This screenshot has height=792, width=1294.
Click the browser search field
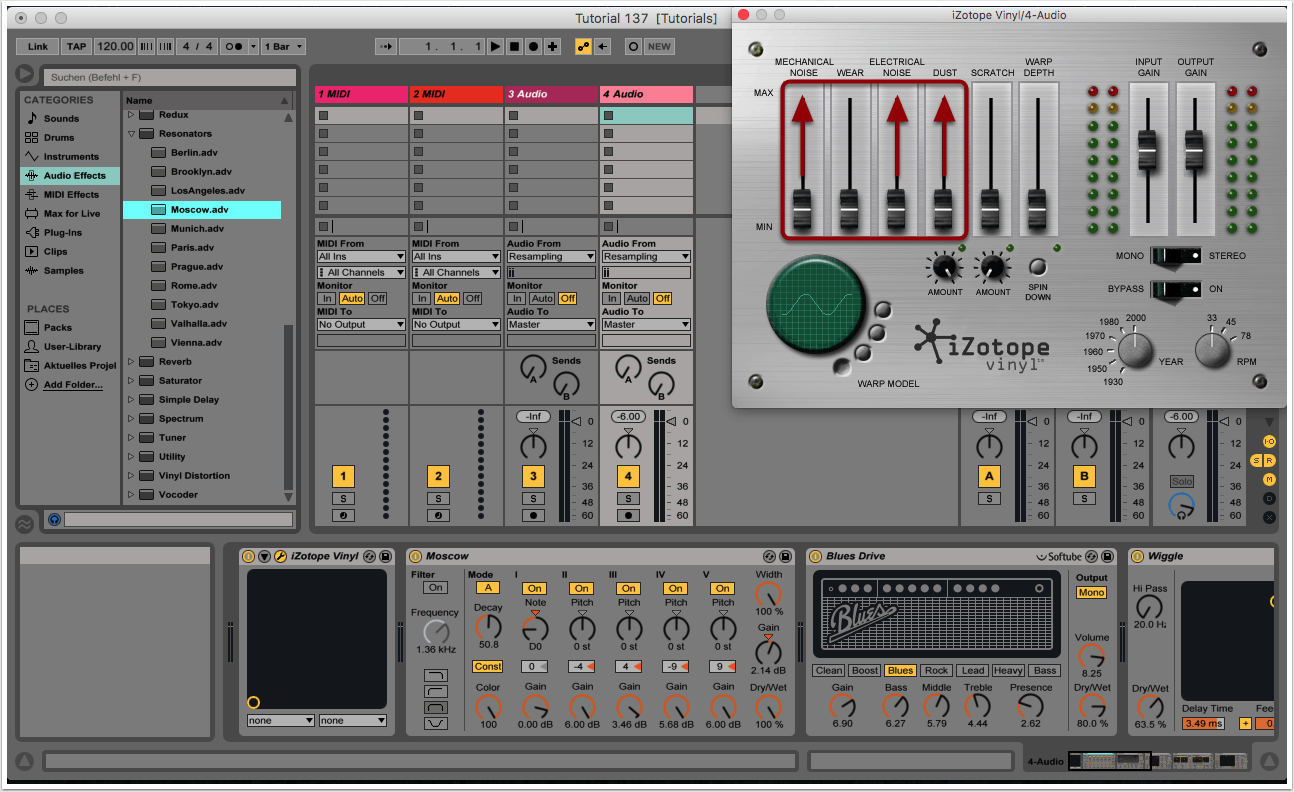pos(168,77)
